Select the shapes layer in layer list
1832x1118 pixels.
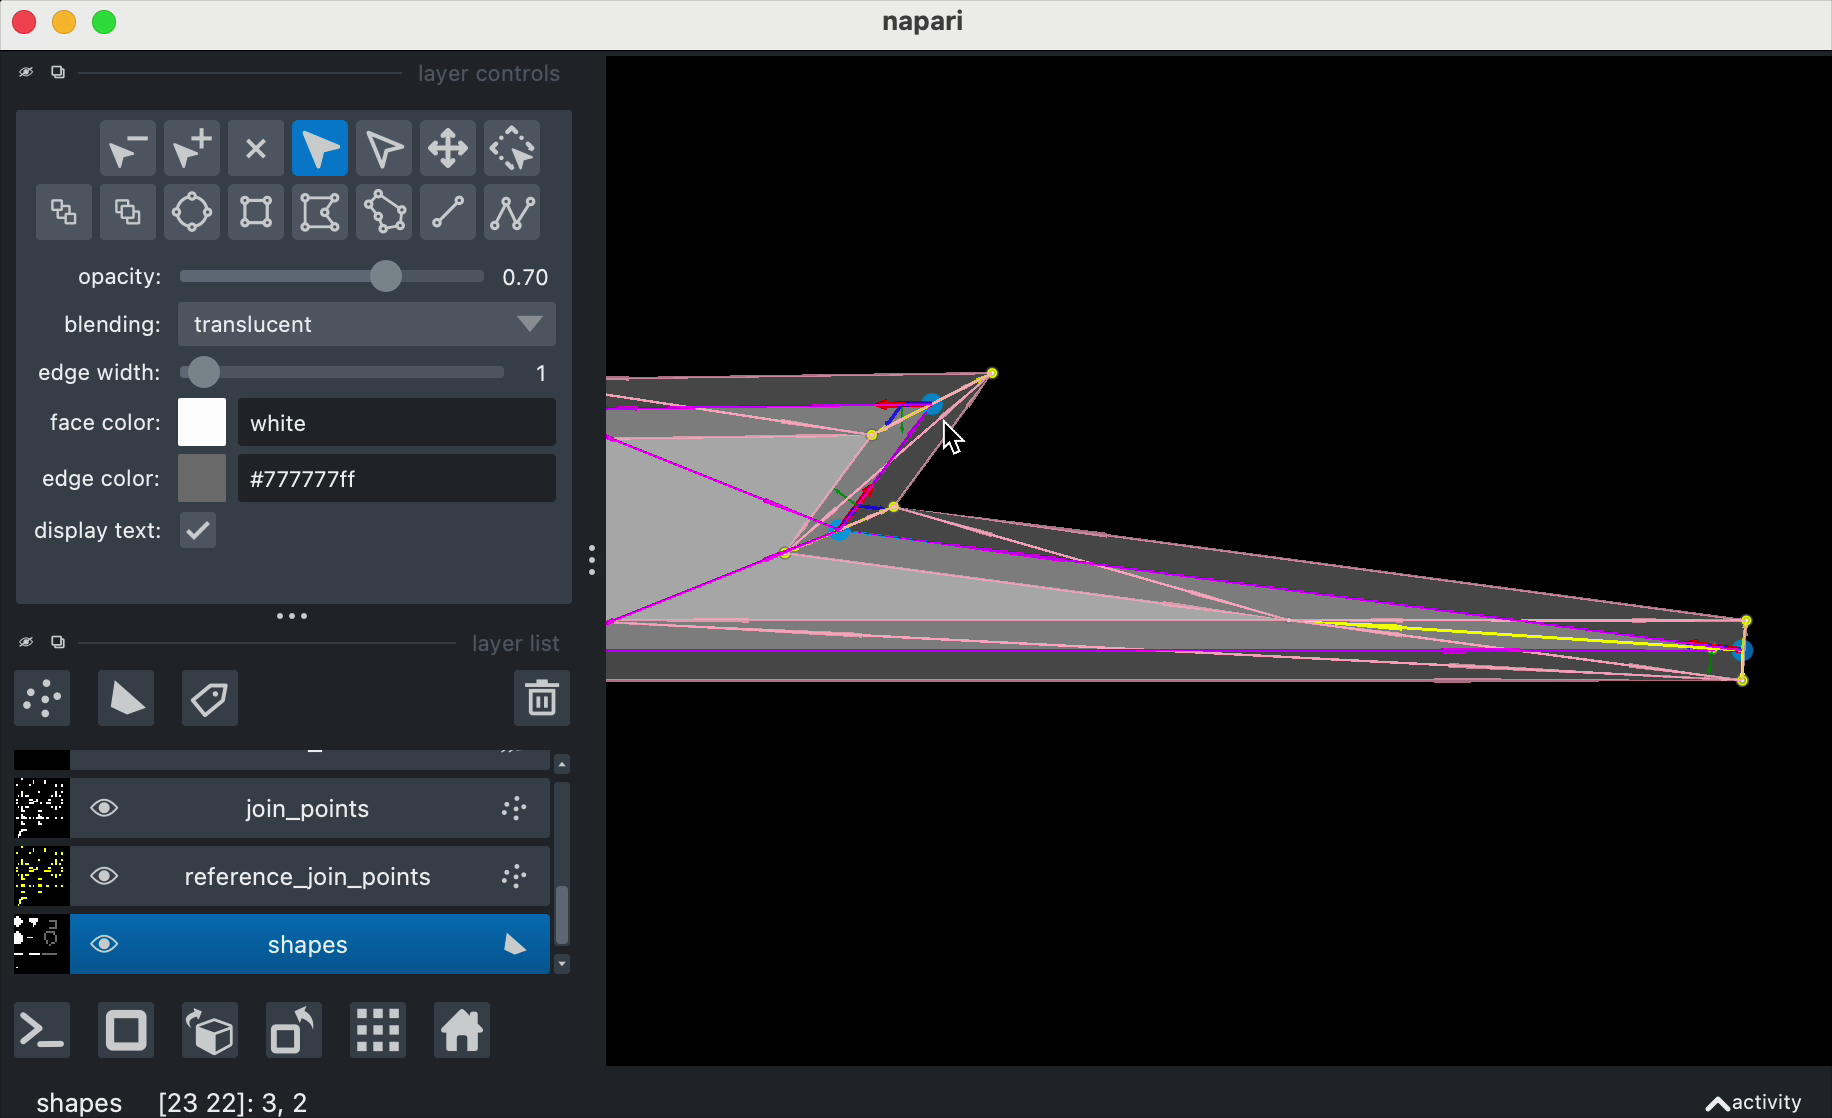[x=308, y=944]
